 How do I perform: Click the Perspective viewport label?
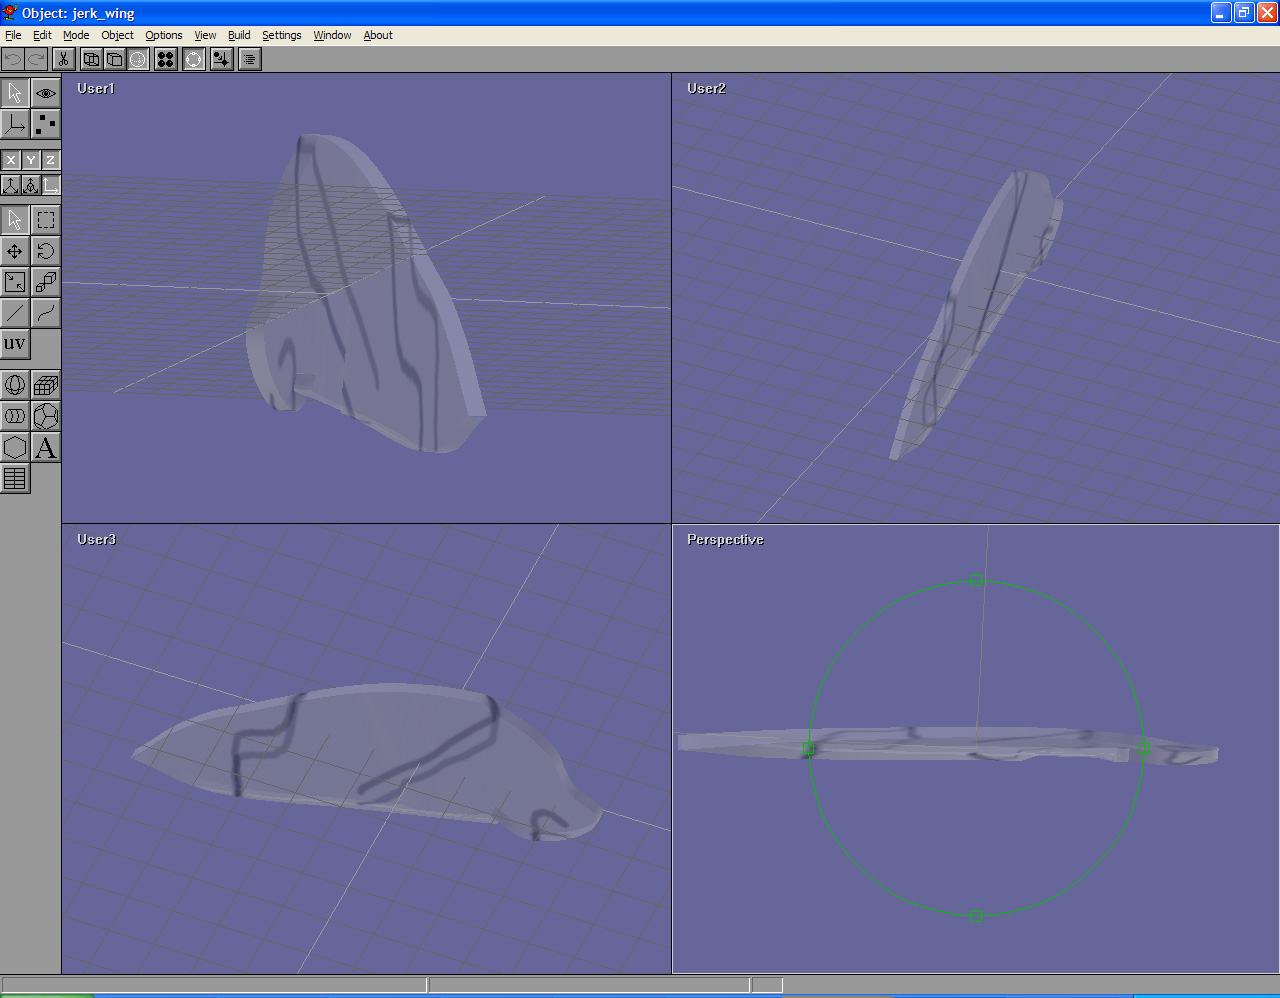(x=725, y=539)
